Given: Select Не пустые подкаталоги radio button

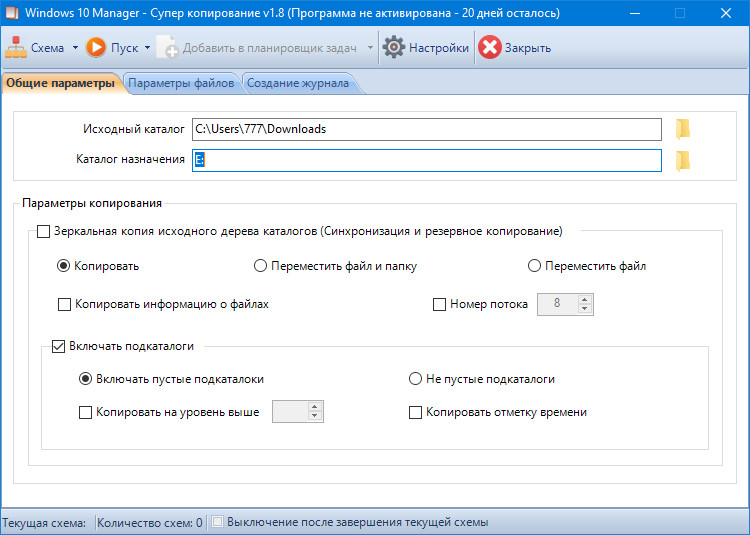Looking at the screenshot, I should click(415, 379).
